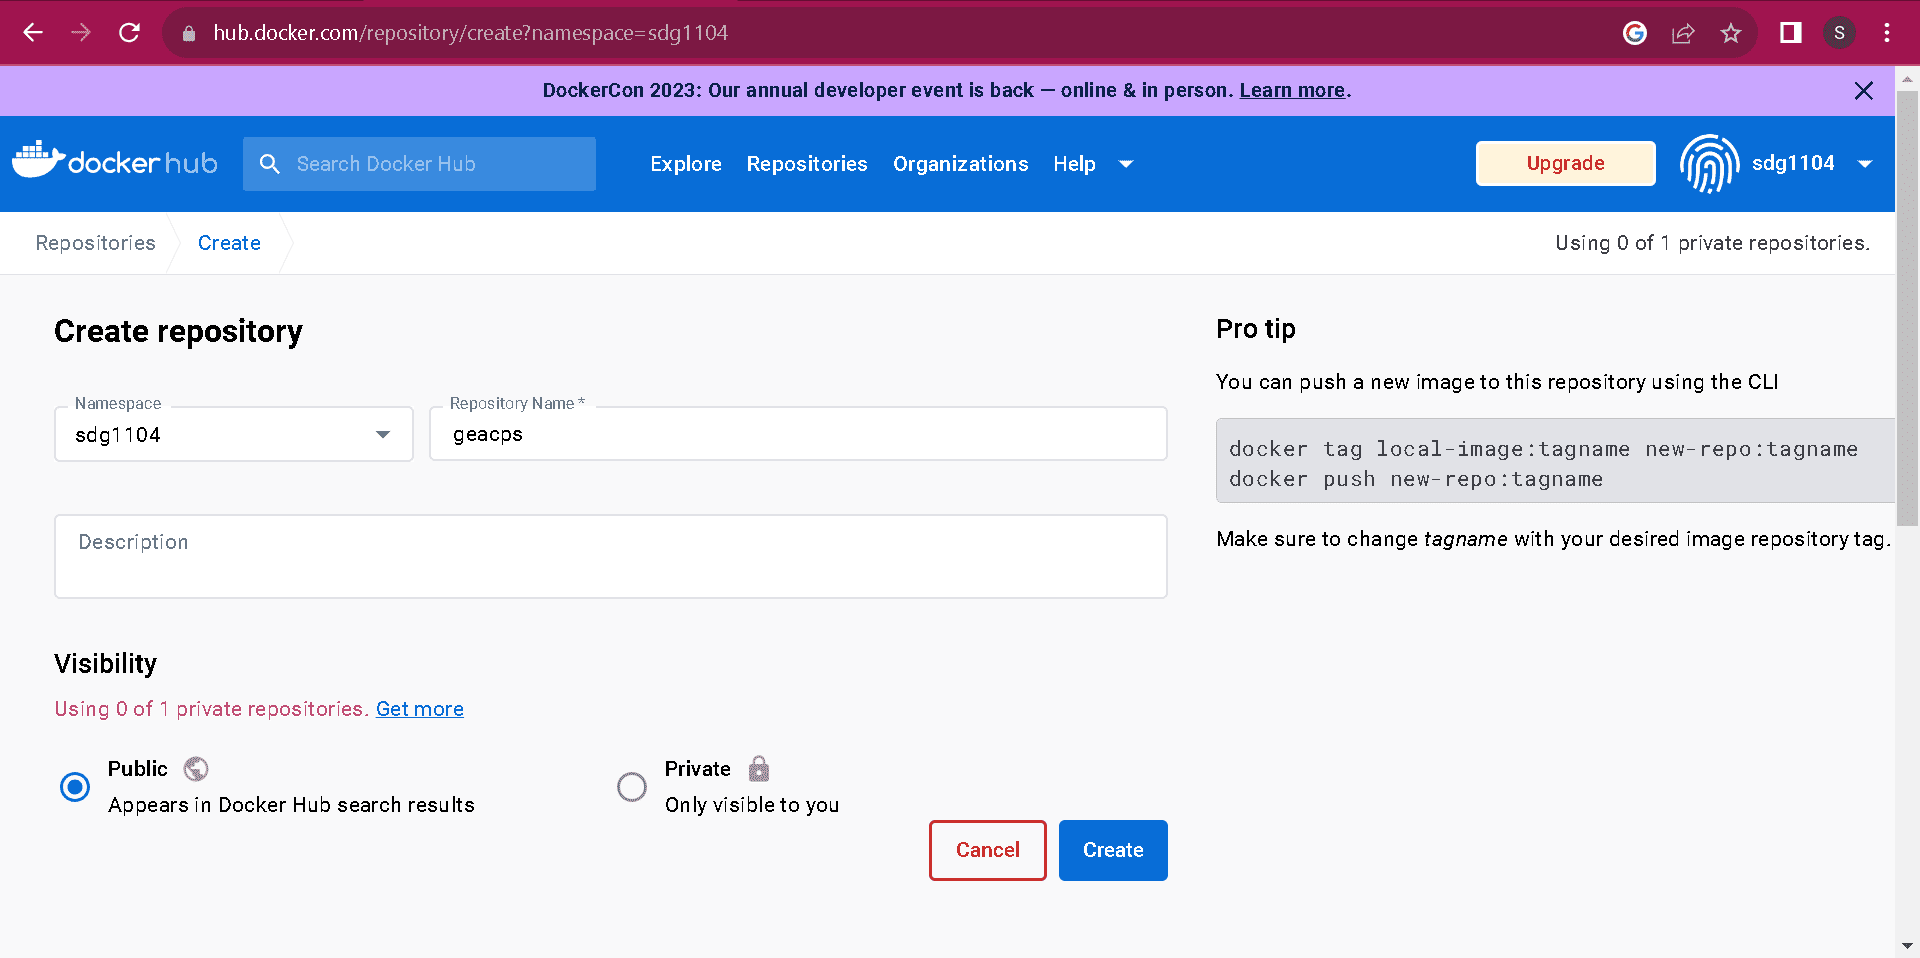The width and height of the screenshot is (1920, 958).
Task: Click the sdg1104 username in the header
Action: pos(1793,163)
